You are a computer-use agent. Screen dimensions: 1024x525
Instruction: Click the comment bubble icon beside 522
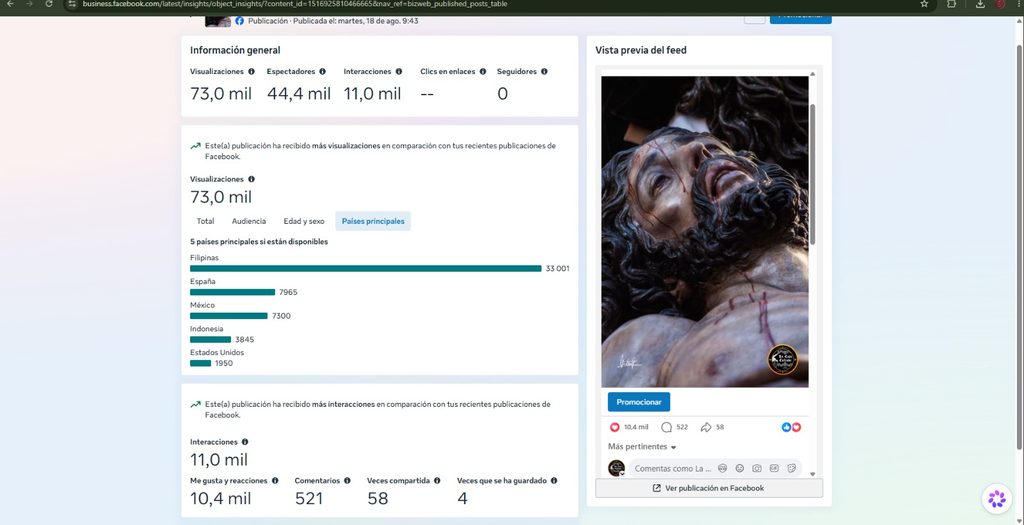[x=666, y=427]
